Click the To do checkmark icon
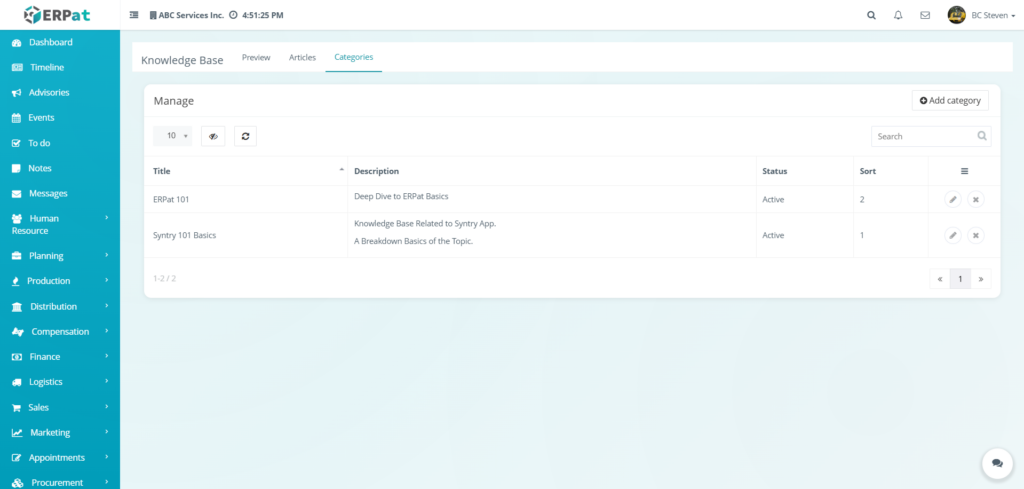The image size is (1024, 489). tap(16, 143)
